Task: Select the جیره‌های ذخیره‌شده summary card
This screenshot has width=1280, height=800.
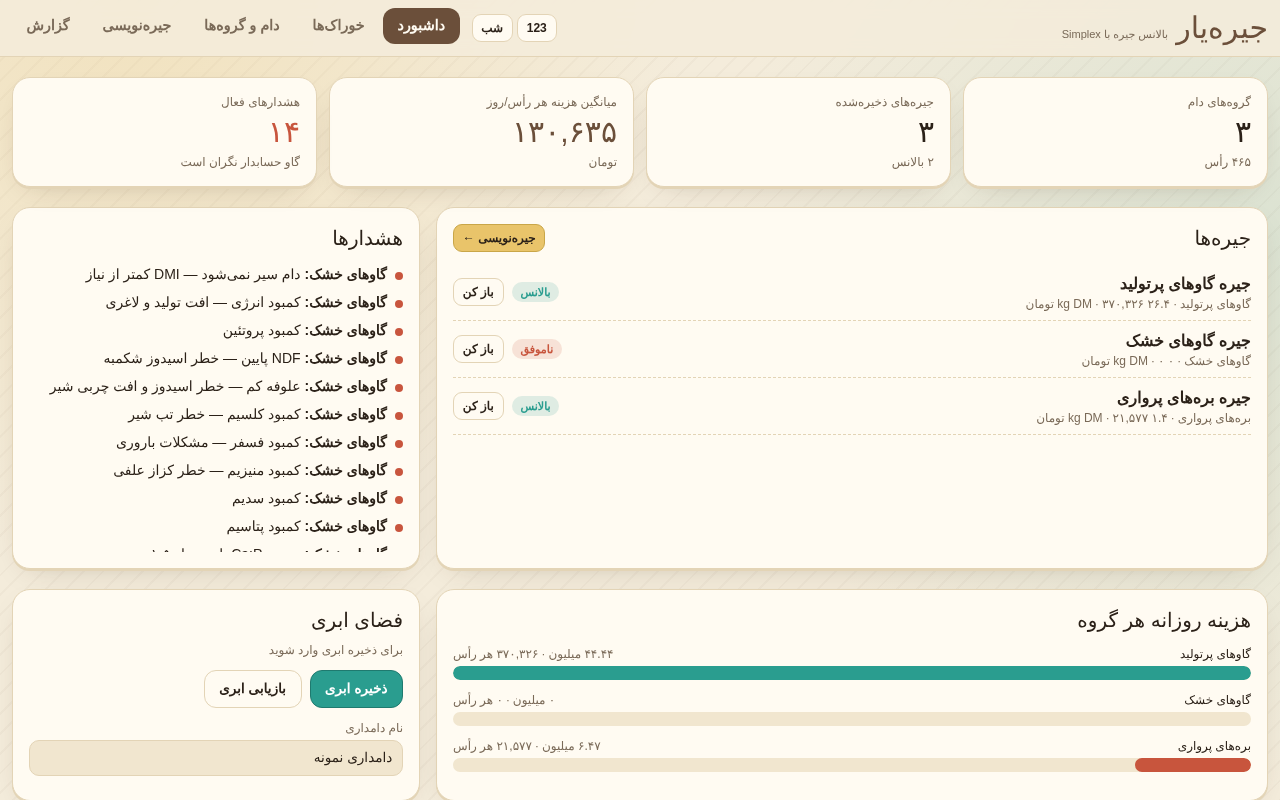Action: tap(798, 132)
